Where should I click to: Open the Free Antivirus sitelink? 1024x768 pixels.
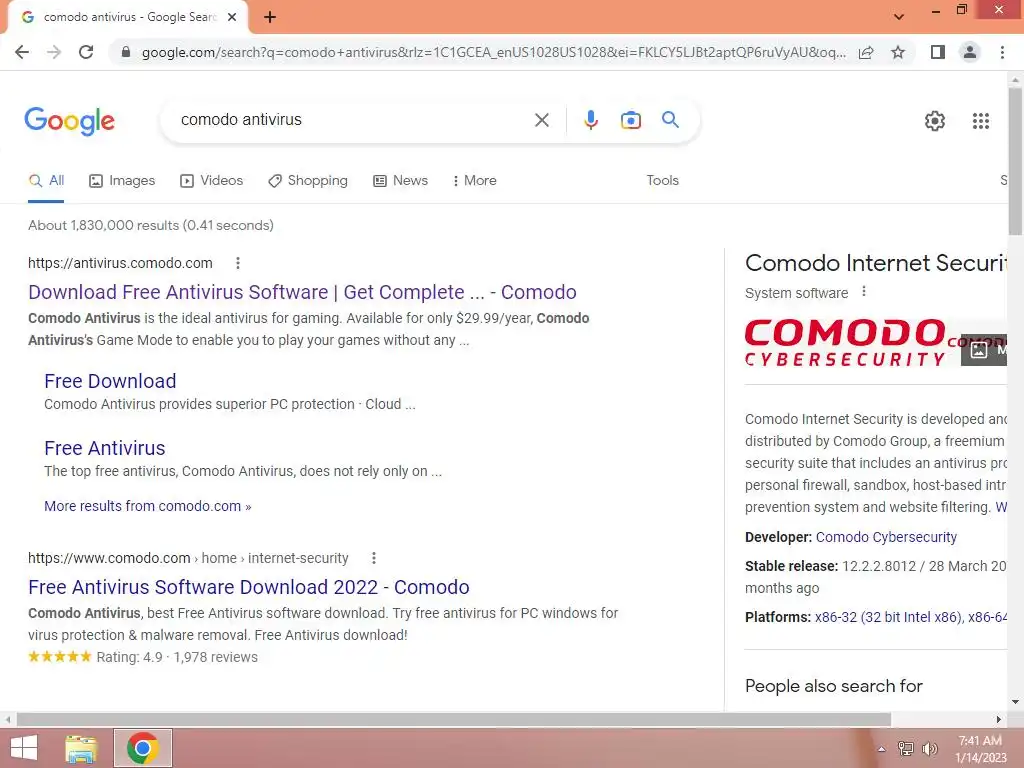(x=104, y=449)
